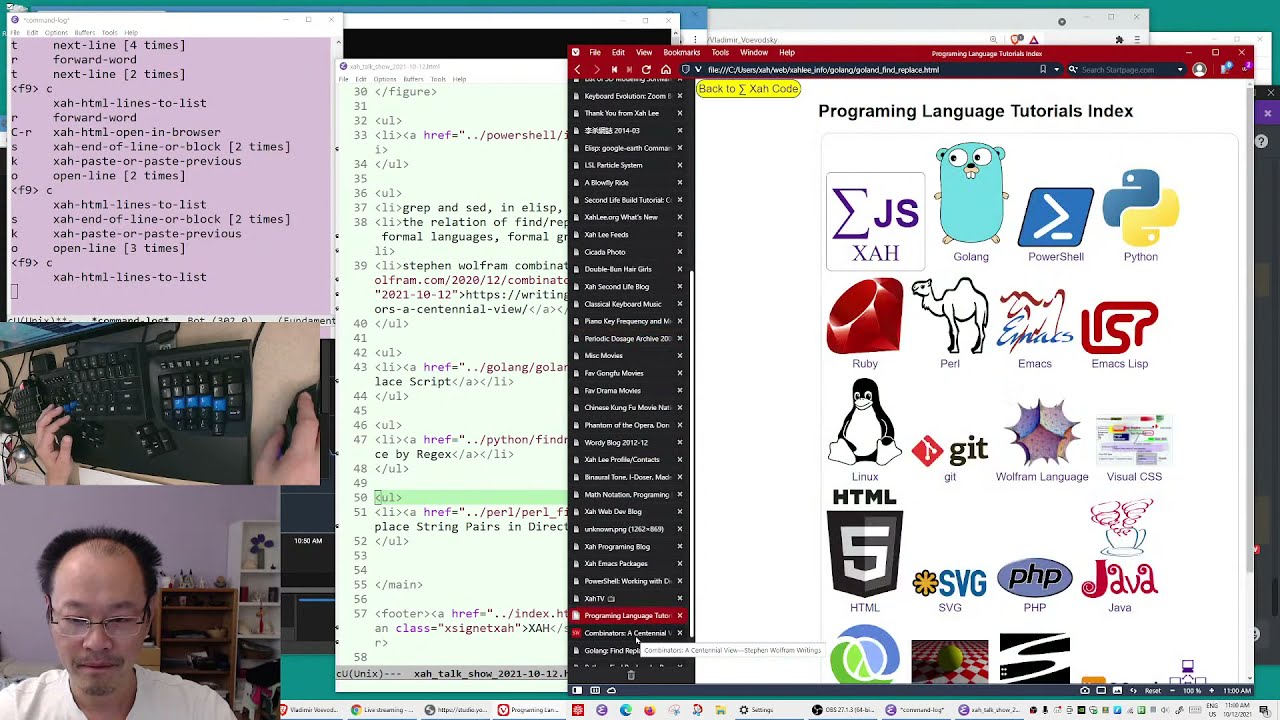Open the Visual CSS thumbnail
The image size is (1280, 720).
click(1134, 441)
